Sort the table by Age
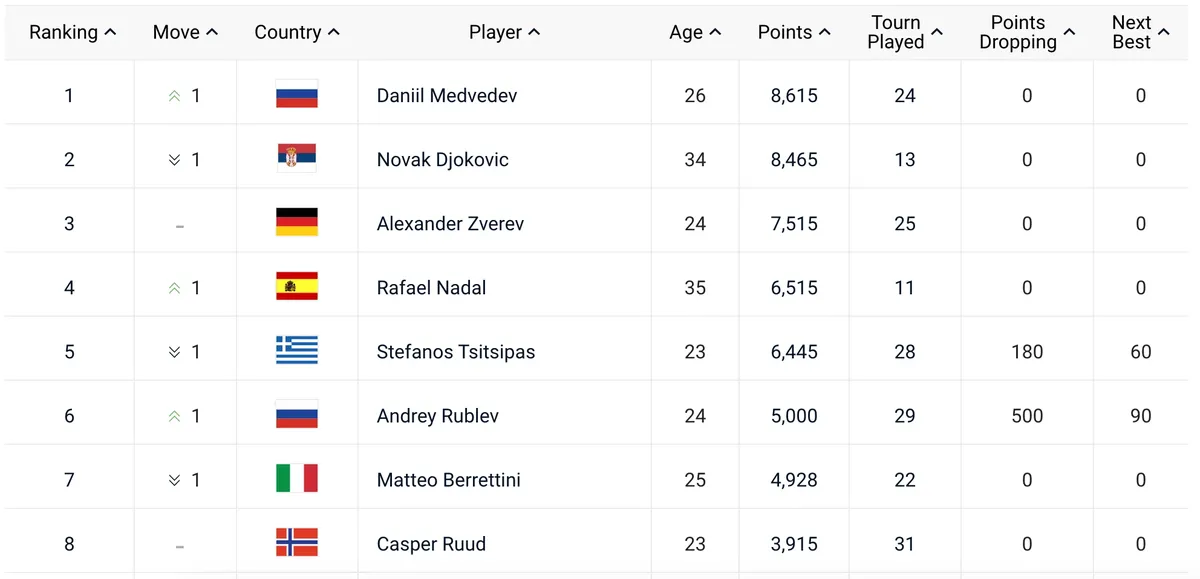The width and height of the screenshot is (1200, 579). pos(695,32)
